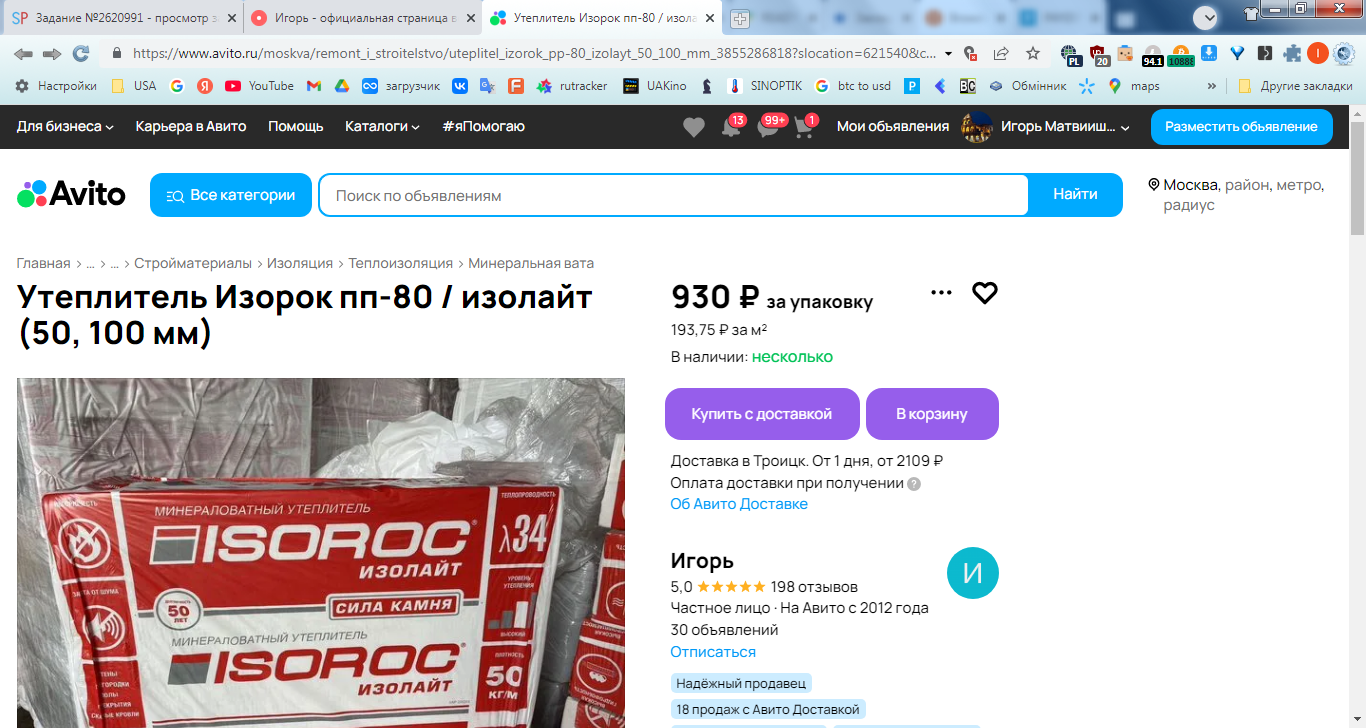Open notifications bell with badge 13
The height and width of the screenshot is (728, 1366).
pos(731,127)
